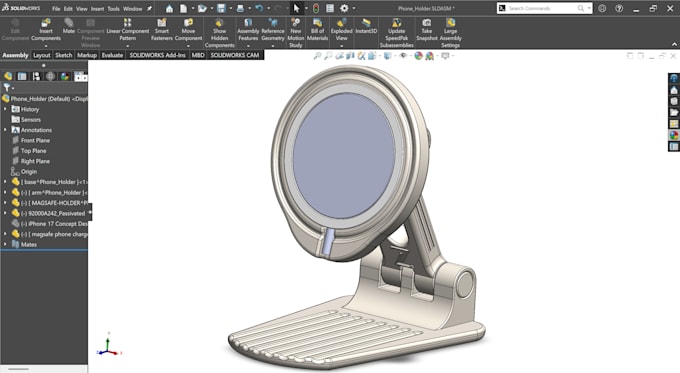This screenshot has height=373, width=680.
Task: Open the Options gear icon
Action: click(x=344, y=8)
